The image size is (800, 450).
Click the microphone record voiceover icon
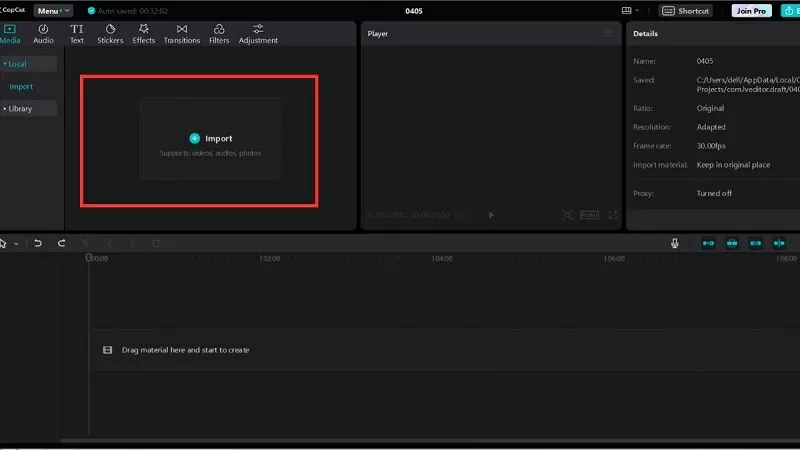click(675, 243)
